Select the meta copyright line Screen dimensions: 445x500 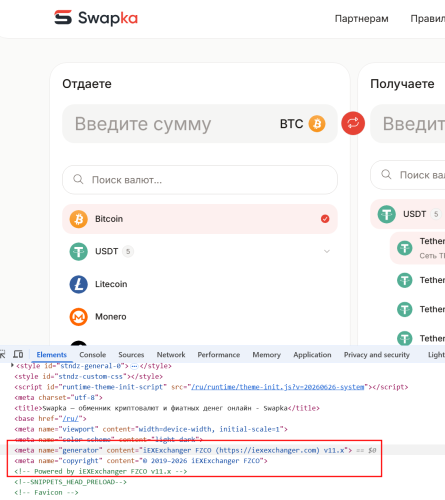click(x=141, y=461)
